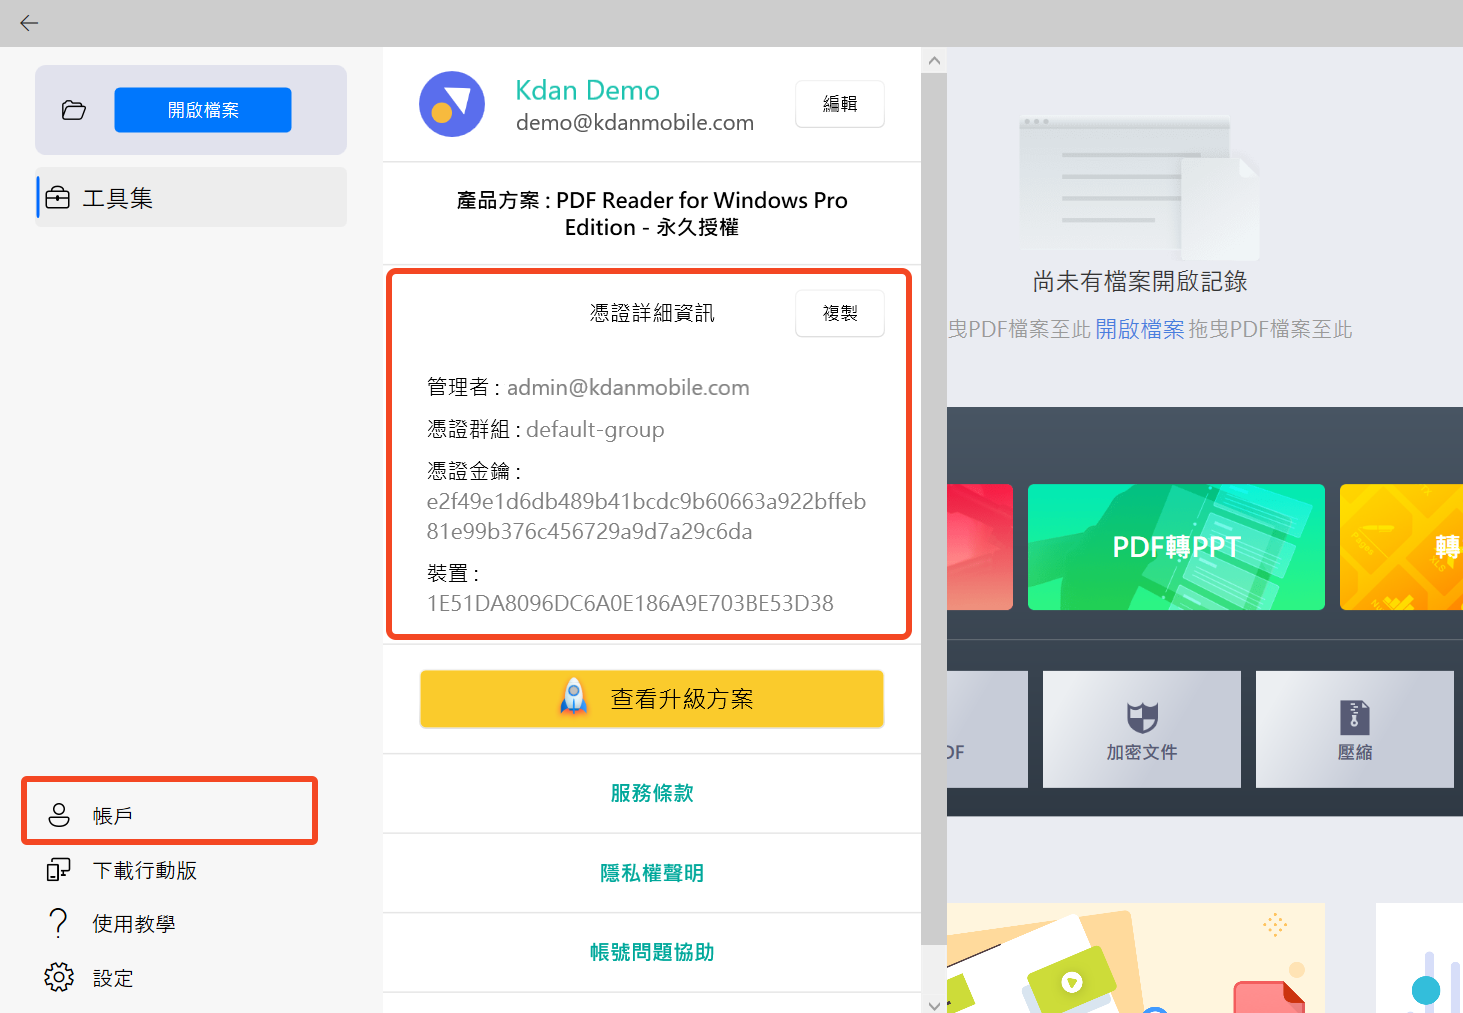Screen dimensions: 1463x1013
Task: Click the back arrow icon
Action: pos(29,23)
